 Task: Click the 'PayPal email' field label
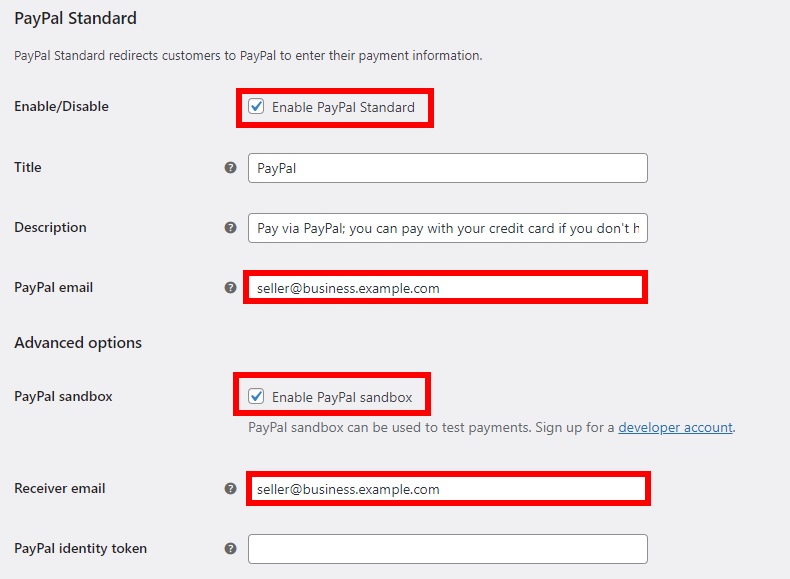pos(53,287)
